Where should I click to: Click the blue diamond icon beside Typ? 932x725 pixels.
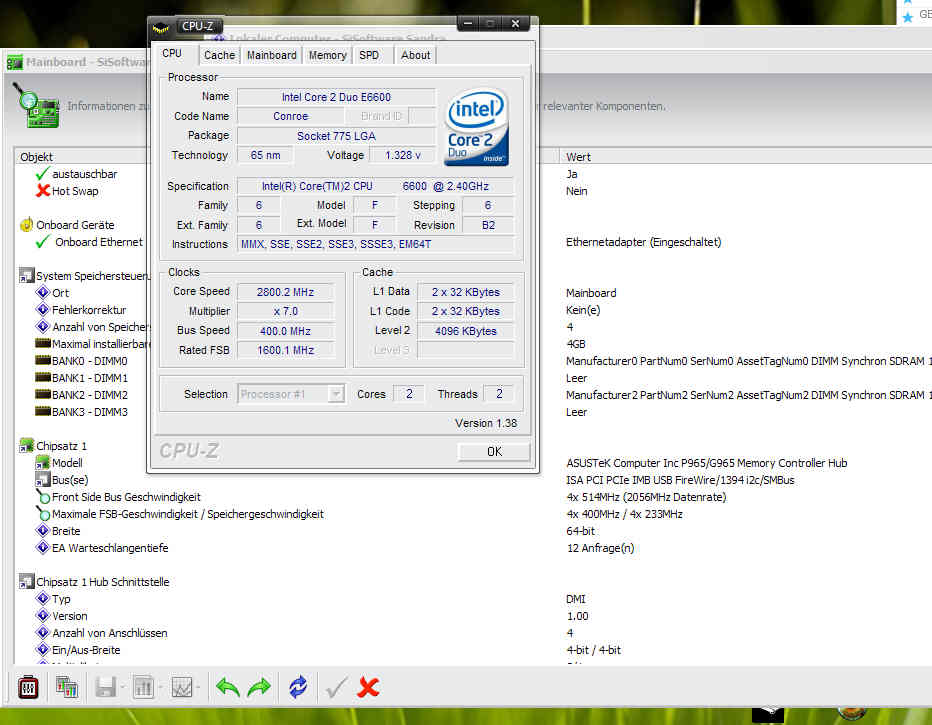click(x=43, y=598)
